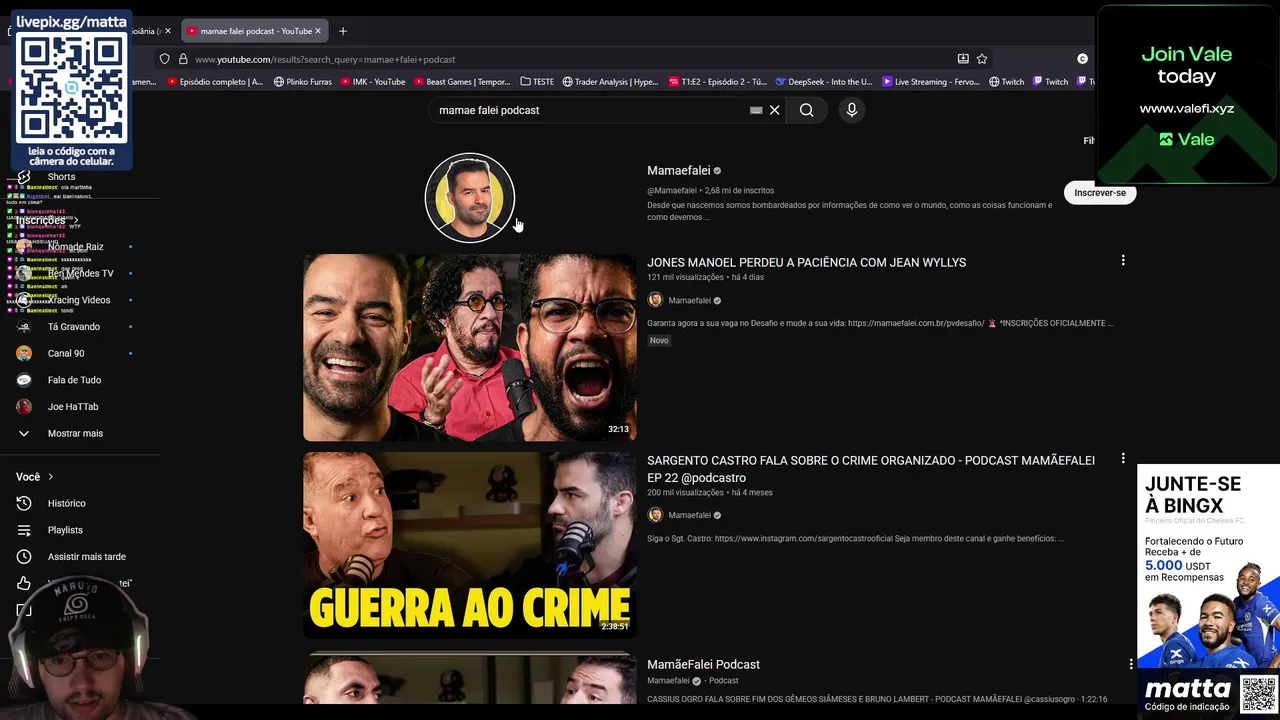The height and width of the screenshot is (720, 1280).
Task: Click the install/reader icon left of the star
Action: pyautogui.click(x=963, y=59)
